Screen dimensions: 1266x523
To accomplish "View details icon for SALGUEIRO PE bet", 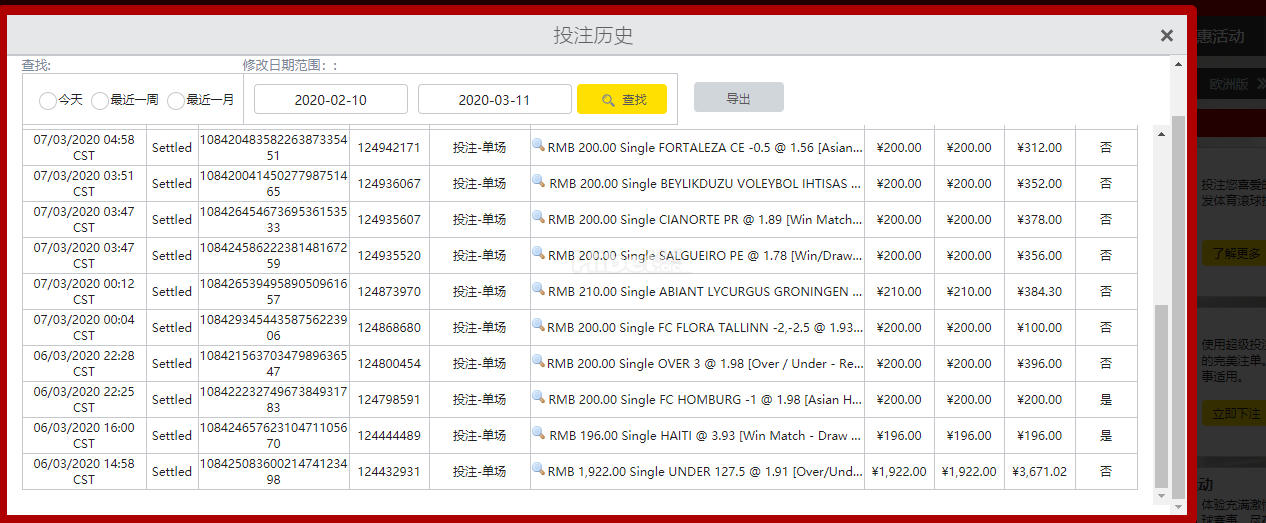I will tap(538, 254).
